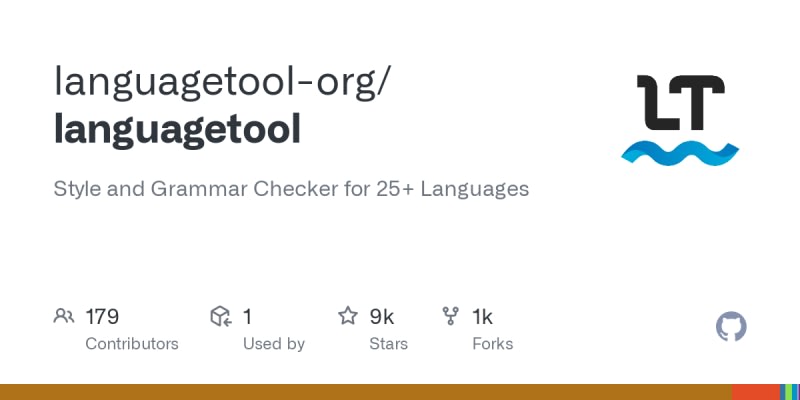Click the Used by package icon
Viewport: 800px width, 400px height.
coord(221,317)
